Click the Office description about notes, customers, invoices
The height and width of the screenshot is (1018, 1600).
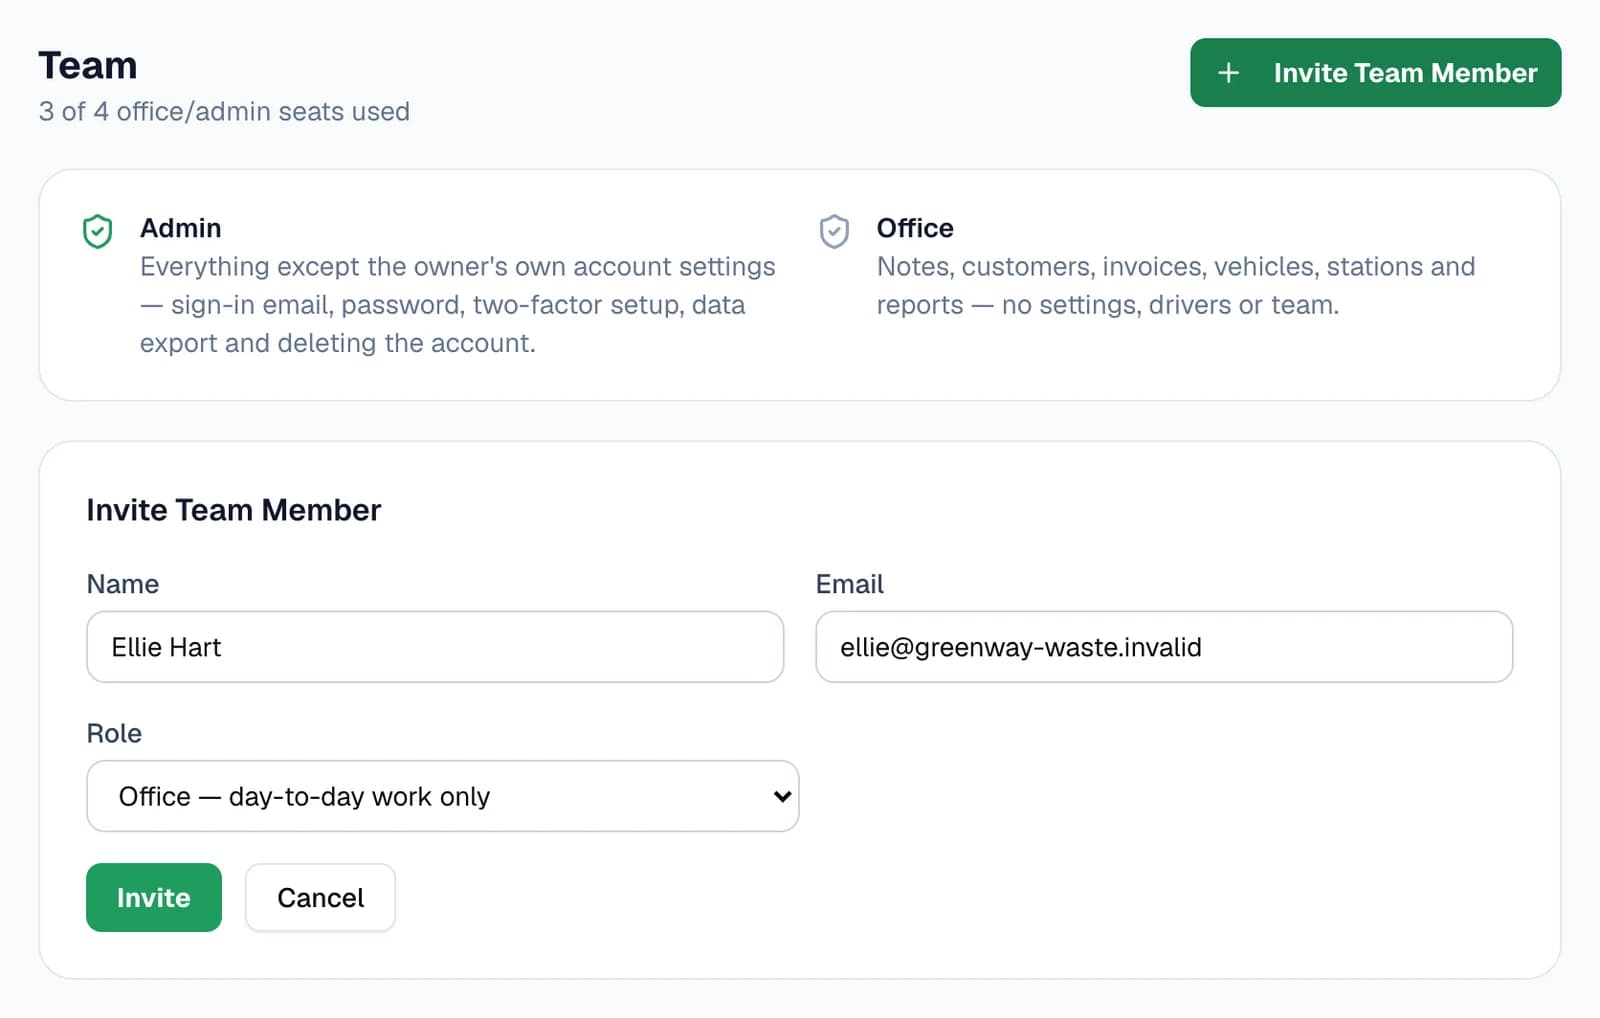1176,286
